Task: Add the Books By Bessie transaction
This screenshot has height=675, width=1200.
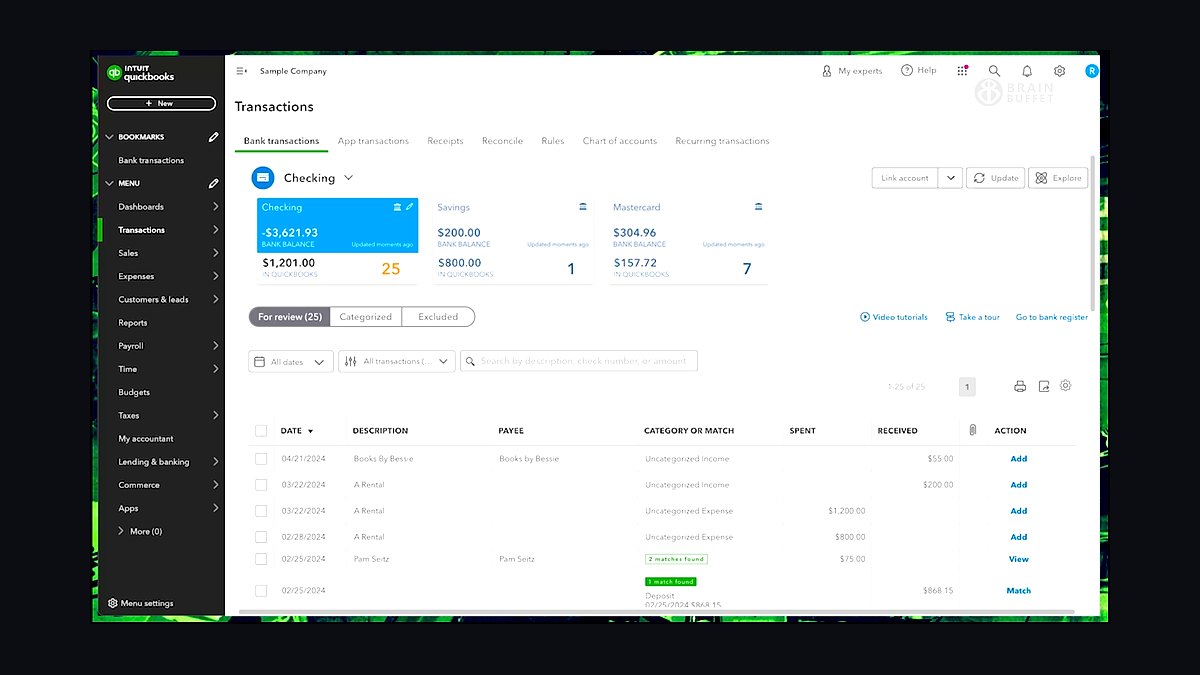Action: [1019, 459]
